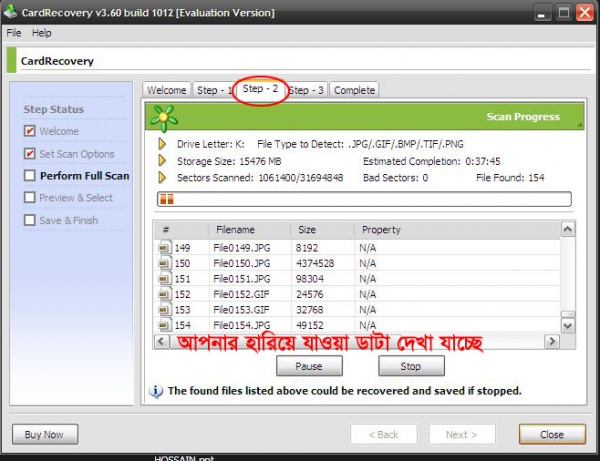Toggle the Welcome step checkbox
The width and height of the screenshot is (600, 461).
(x=29, y=131)
